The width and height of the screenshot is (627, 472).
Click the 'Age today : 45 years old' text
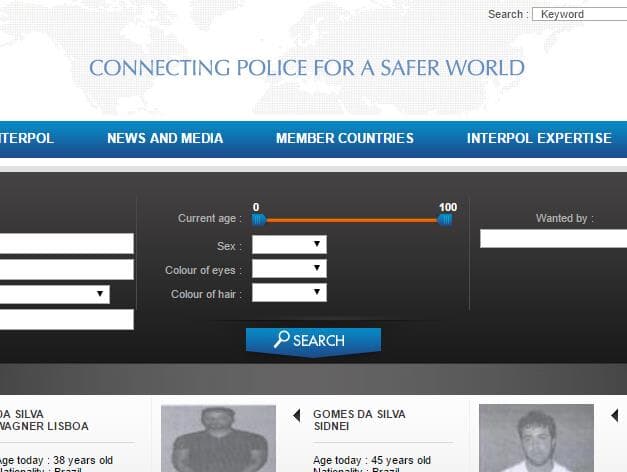pos(372,460)
